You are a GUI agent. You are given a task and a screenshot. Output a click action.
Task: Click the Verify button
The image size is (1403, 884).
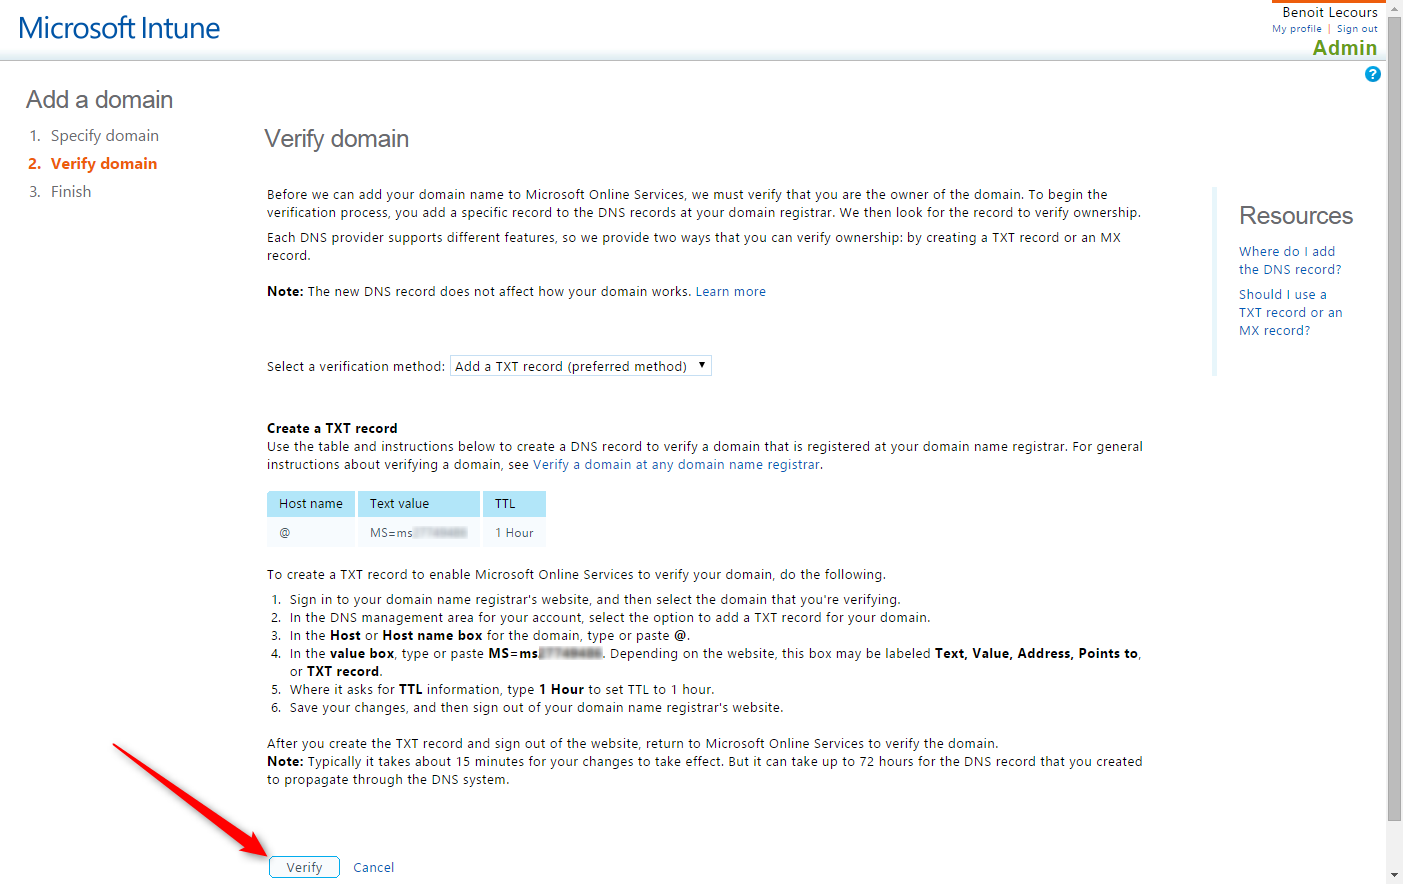tap(304, 867)
